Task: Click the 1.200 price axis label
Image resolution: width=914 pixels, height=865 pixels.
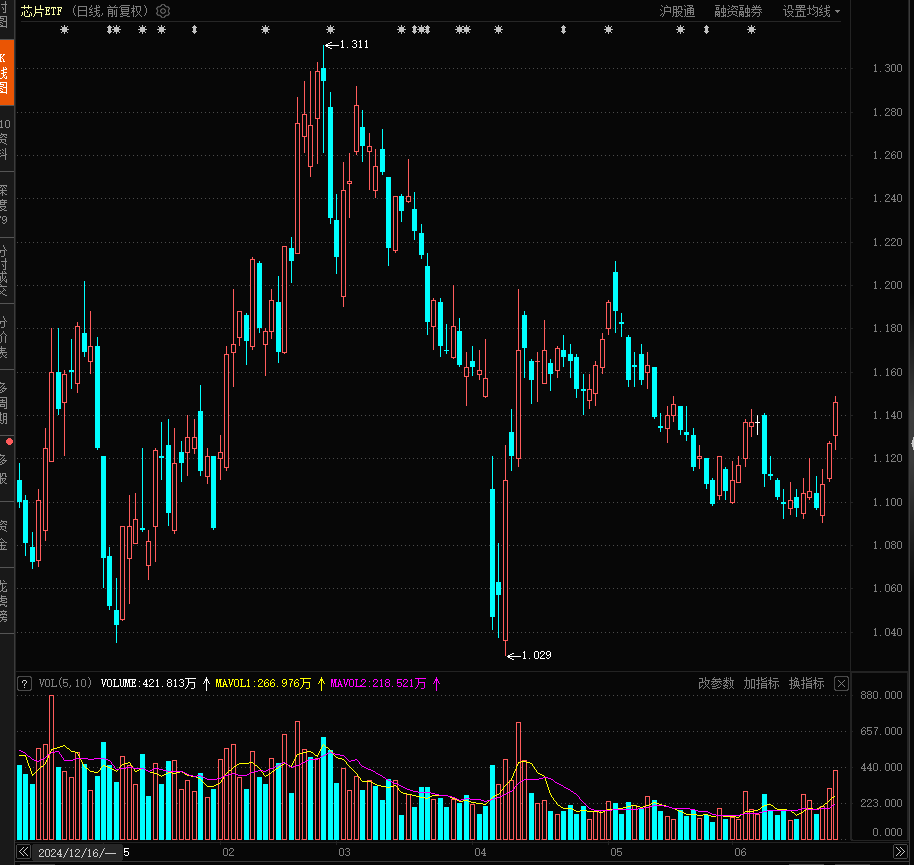Action: [x=887, y=285]
